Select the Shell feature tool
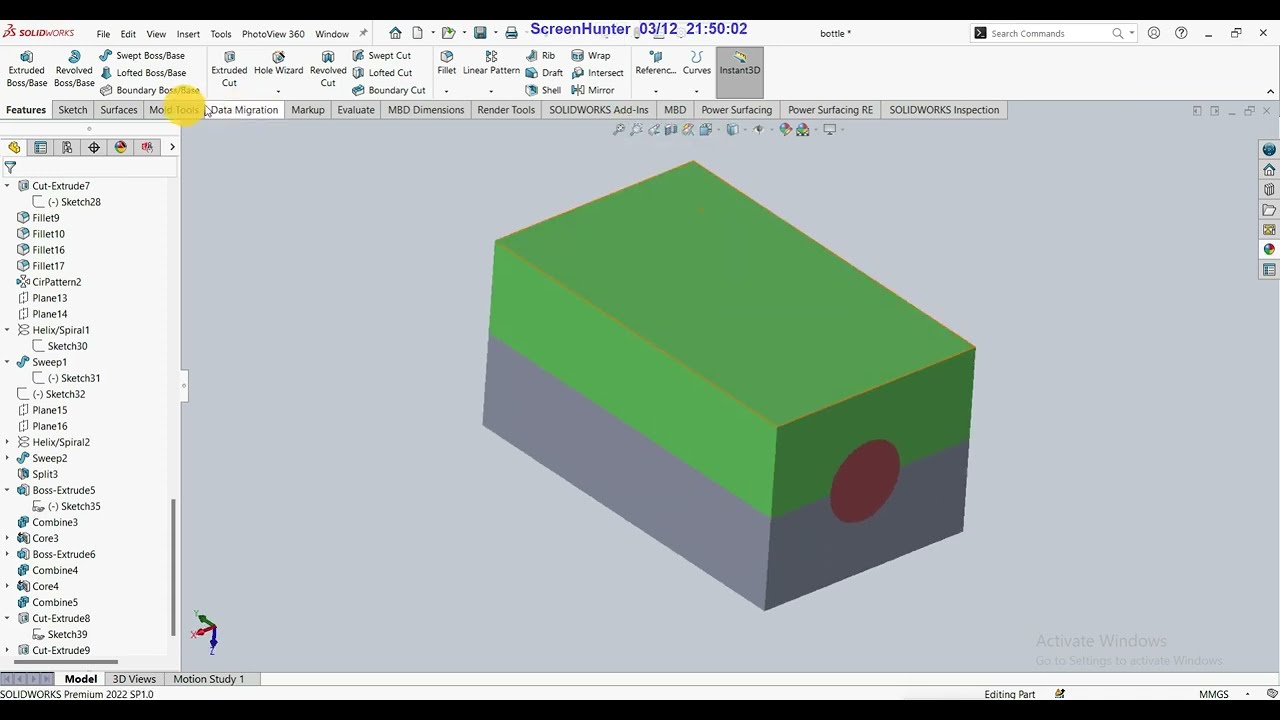Image resolution: width=1280 pixels, height=720 pixels. (x=543, y=90)
